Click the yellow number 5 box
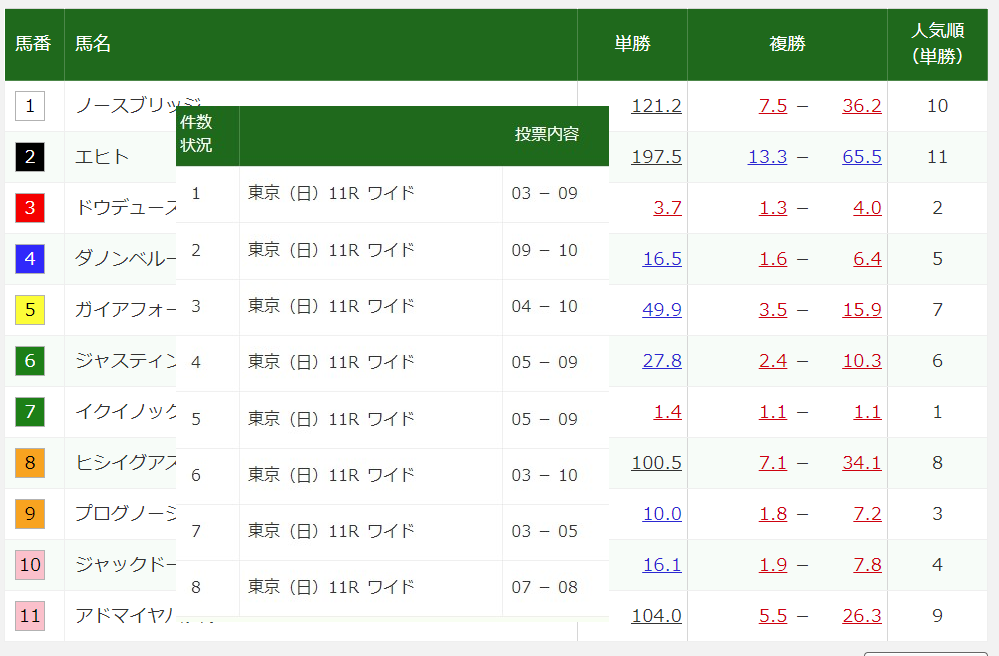 pyautogui.click(x=30, y=309)
